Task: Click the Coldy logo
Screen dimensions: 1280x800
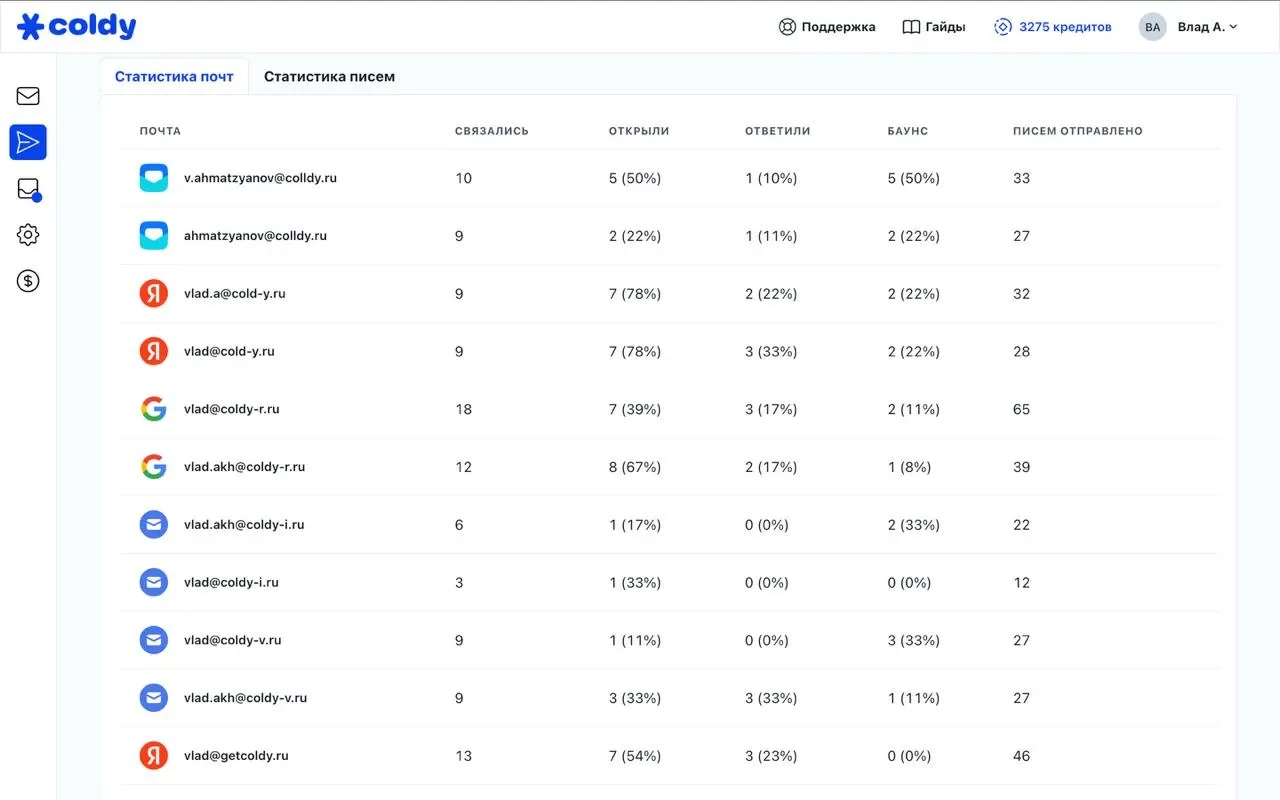Action: pyautogui.click(x=77, y=27)
